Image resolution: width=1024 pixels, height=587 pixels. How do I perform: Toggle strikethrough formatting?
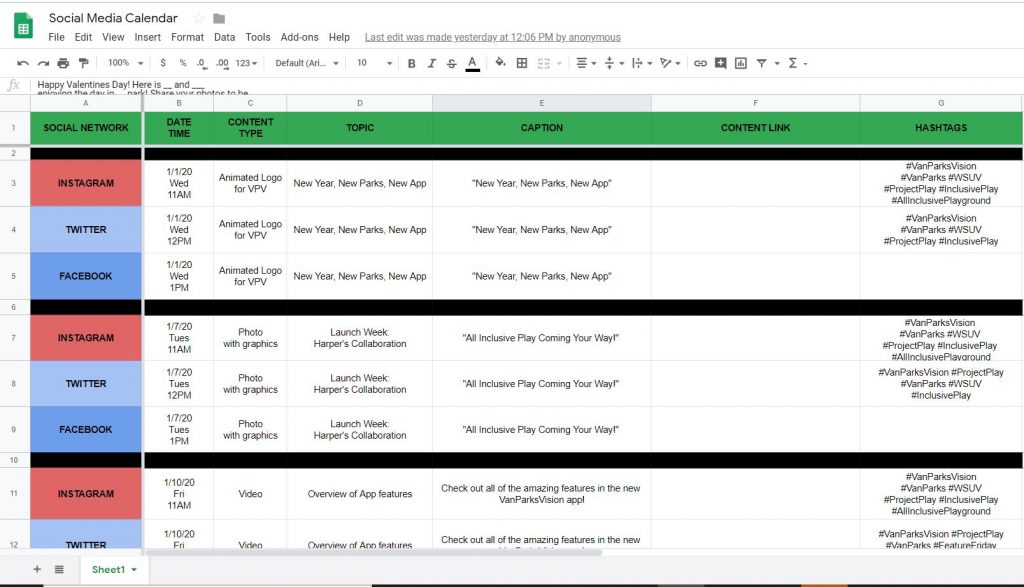point(451,63)
